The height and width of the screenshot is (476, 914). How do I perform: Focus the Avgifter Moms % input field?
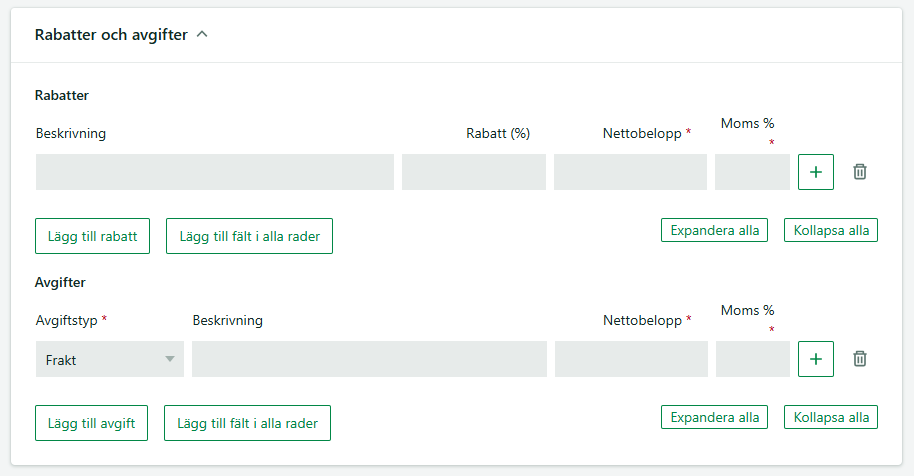pos(753,359)
